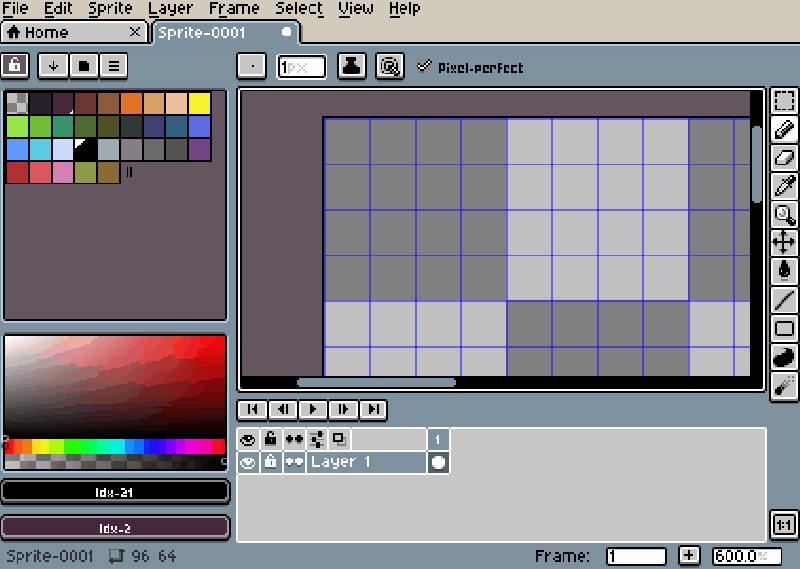Open the ink type selector button
This screenshot has height=569, width=800.
tap(352, 66)
